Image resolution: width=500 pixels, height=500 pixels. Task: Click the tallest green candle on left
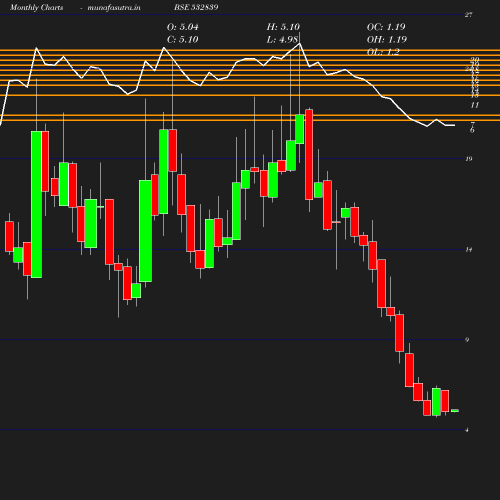click(x=36, y=204)
